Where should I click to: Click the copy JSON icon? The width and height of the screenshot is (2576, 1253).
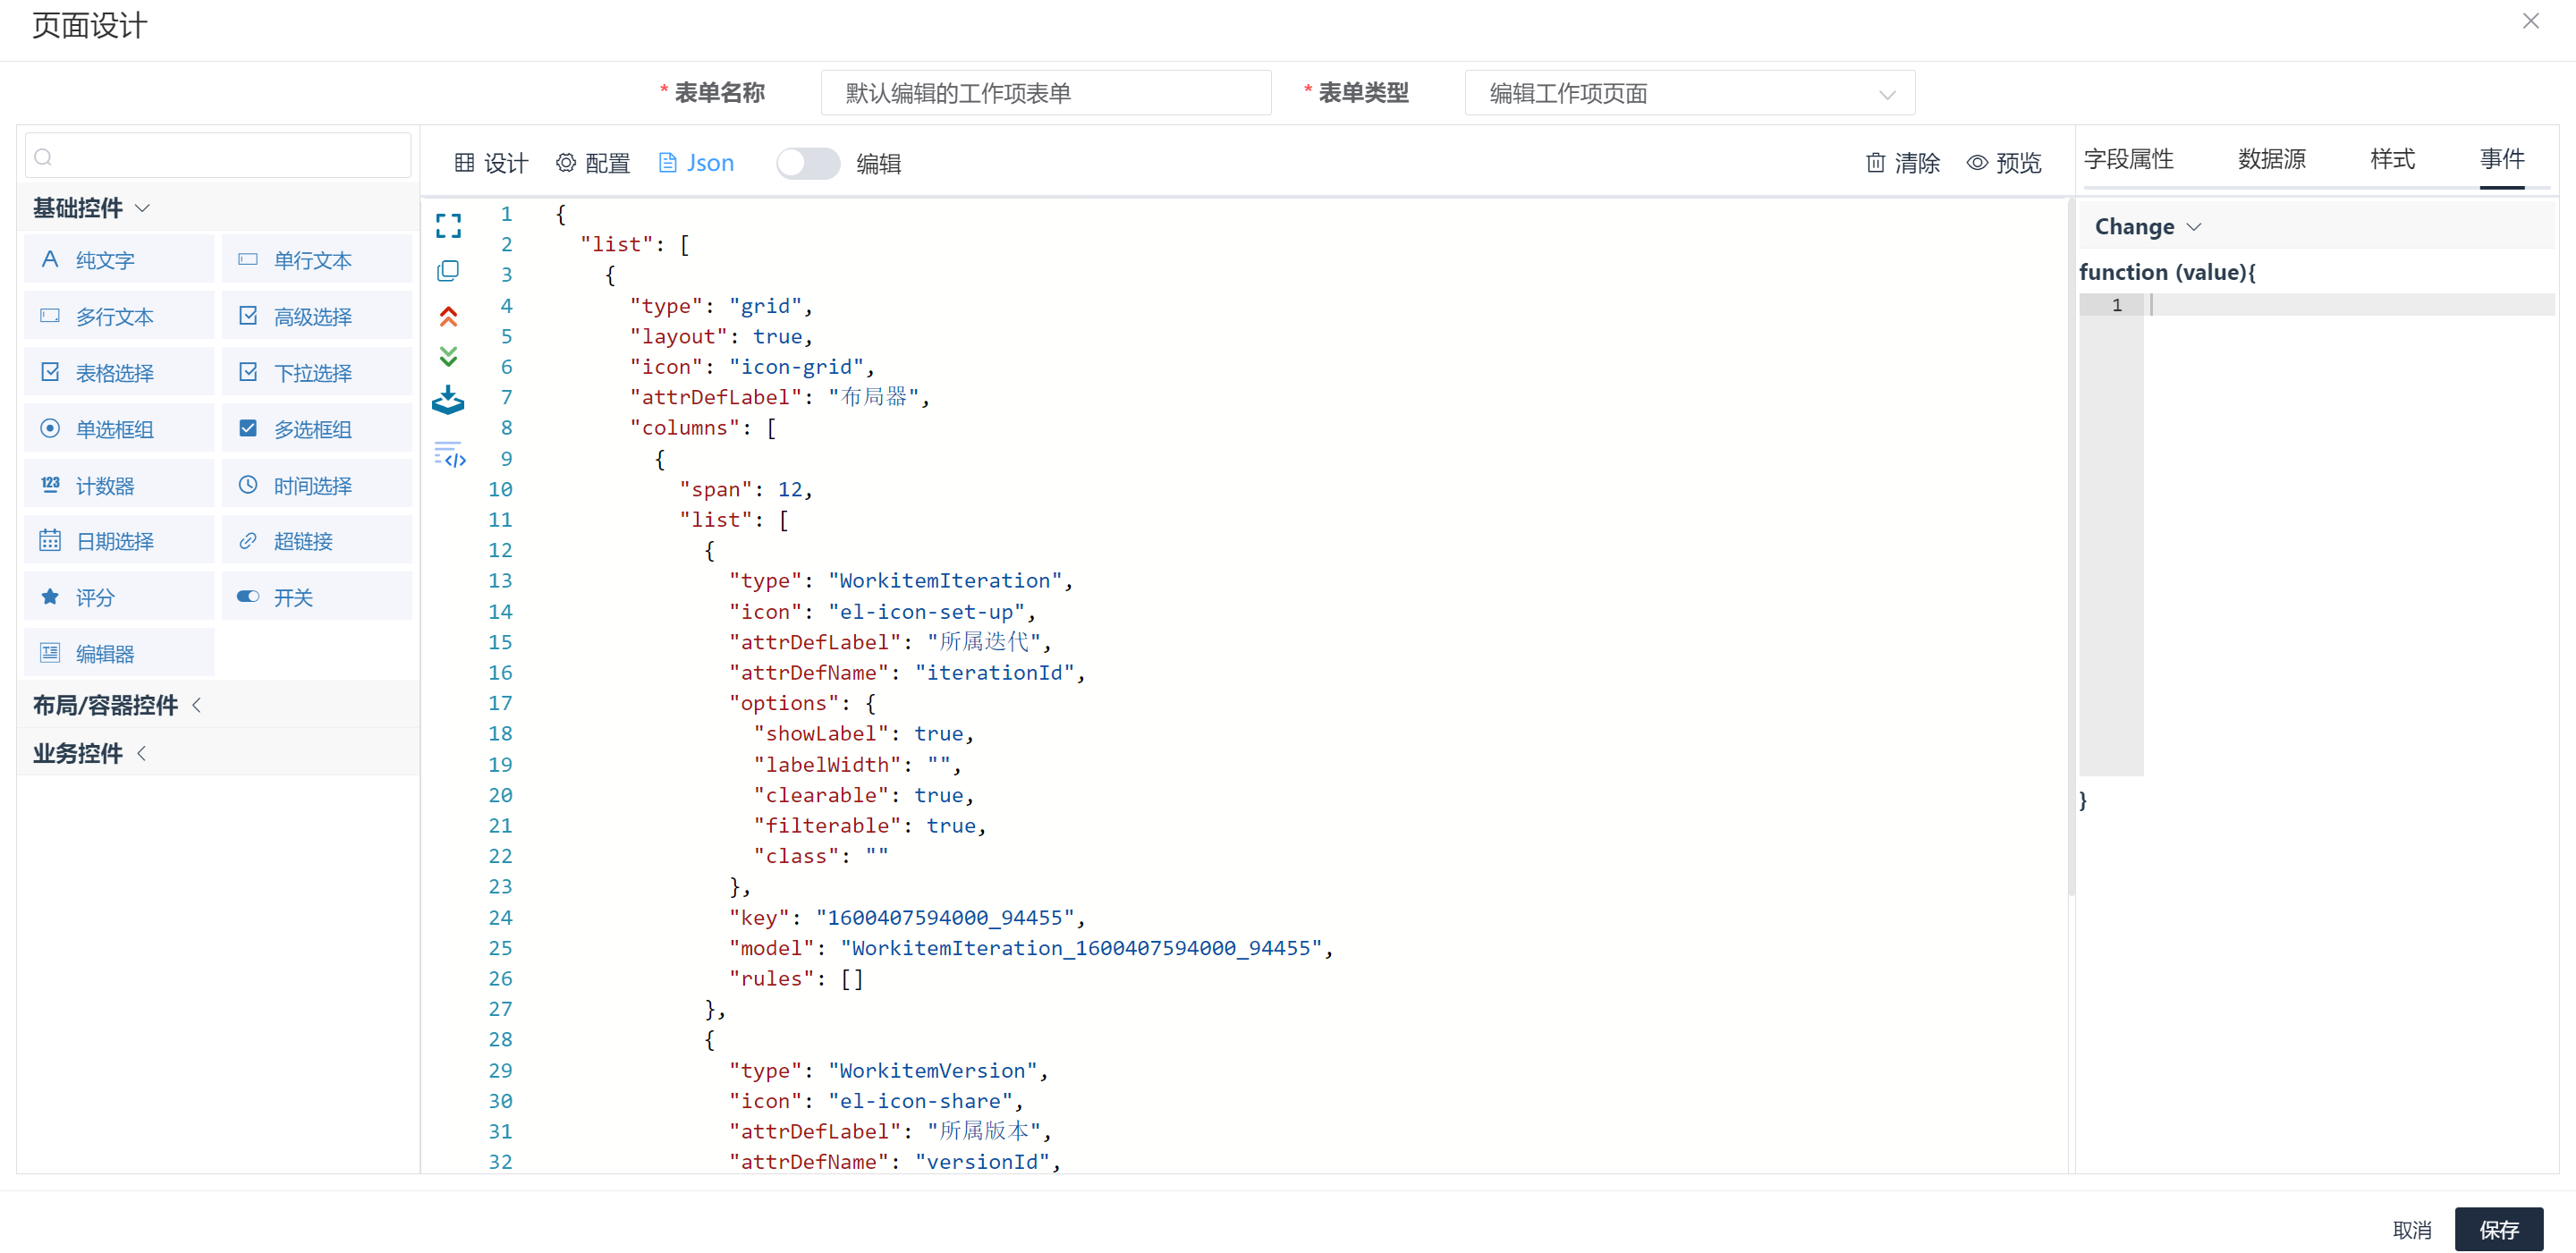448,271
